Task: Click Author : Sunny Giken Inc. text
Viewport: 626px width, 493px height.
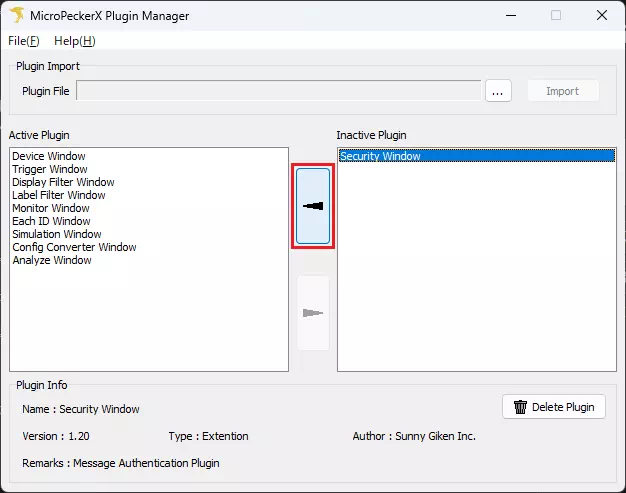Action: pos(414,436)
